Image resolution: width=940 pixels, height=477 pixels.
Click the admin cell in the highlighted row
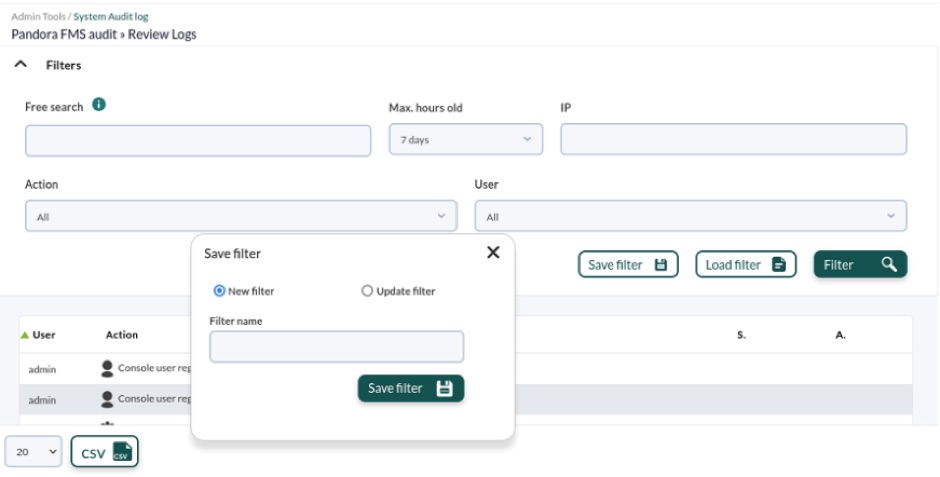pos(42,400)
